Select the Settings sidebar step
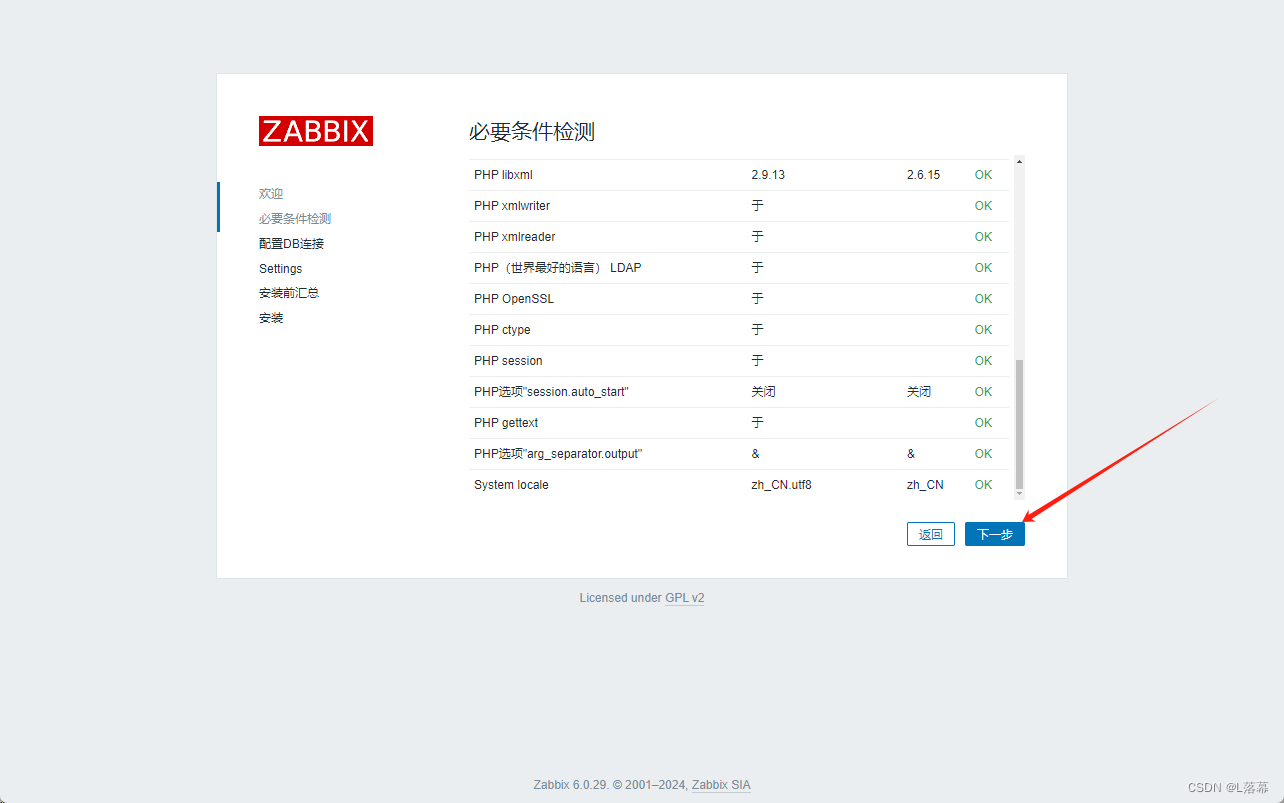This screenshot has width=1284, height=803. (280, 269)
